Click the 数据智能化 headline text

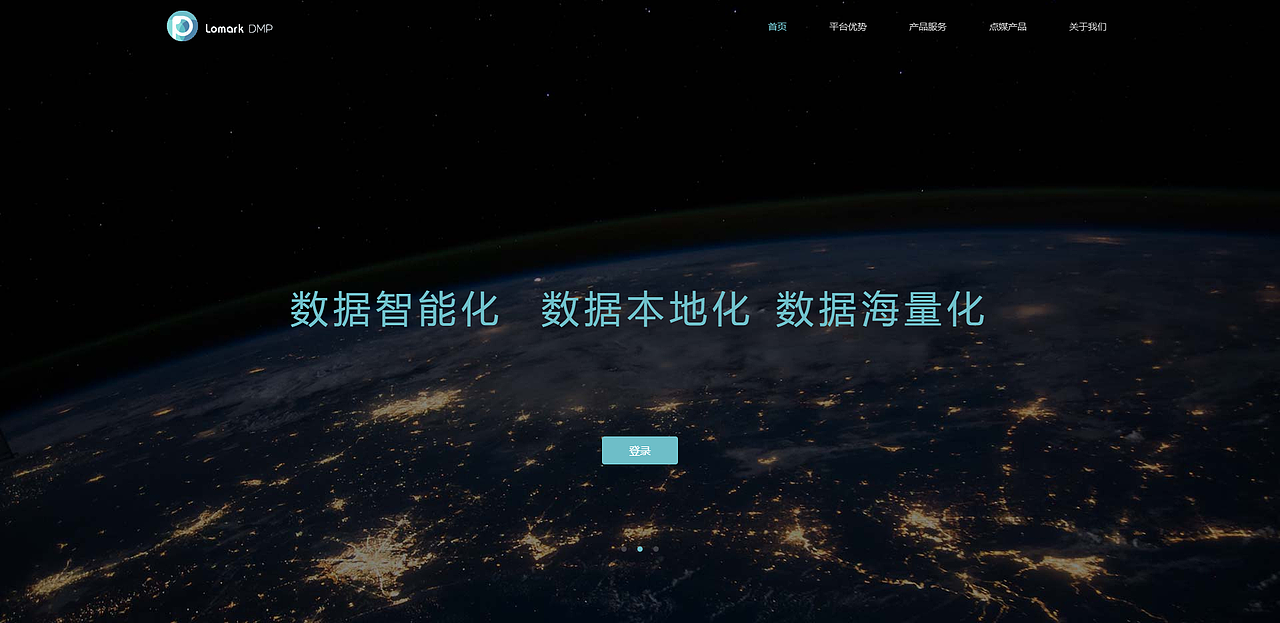[395, 309]
